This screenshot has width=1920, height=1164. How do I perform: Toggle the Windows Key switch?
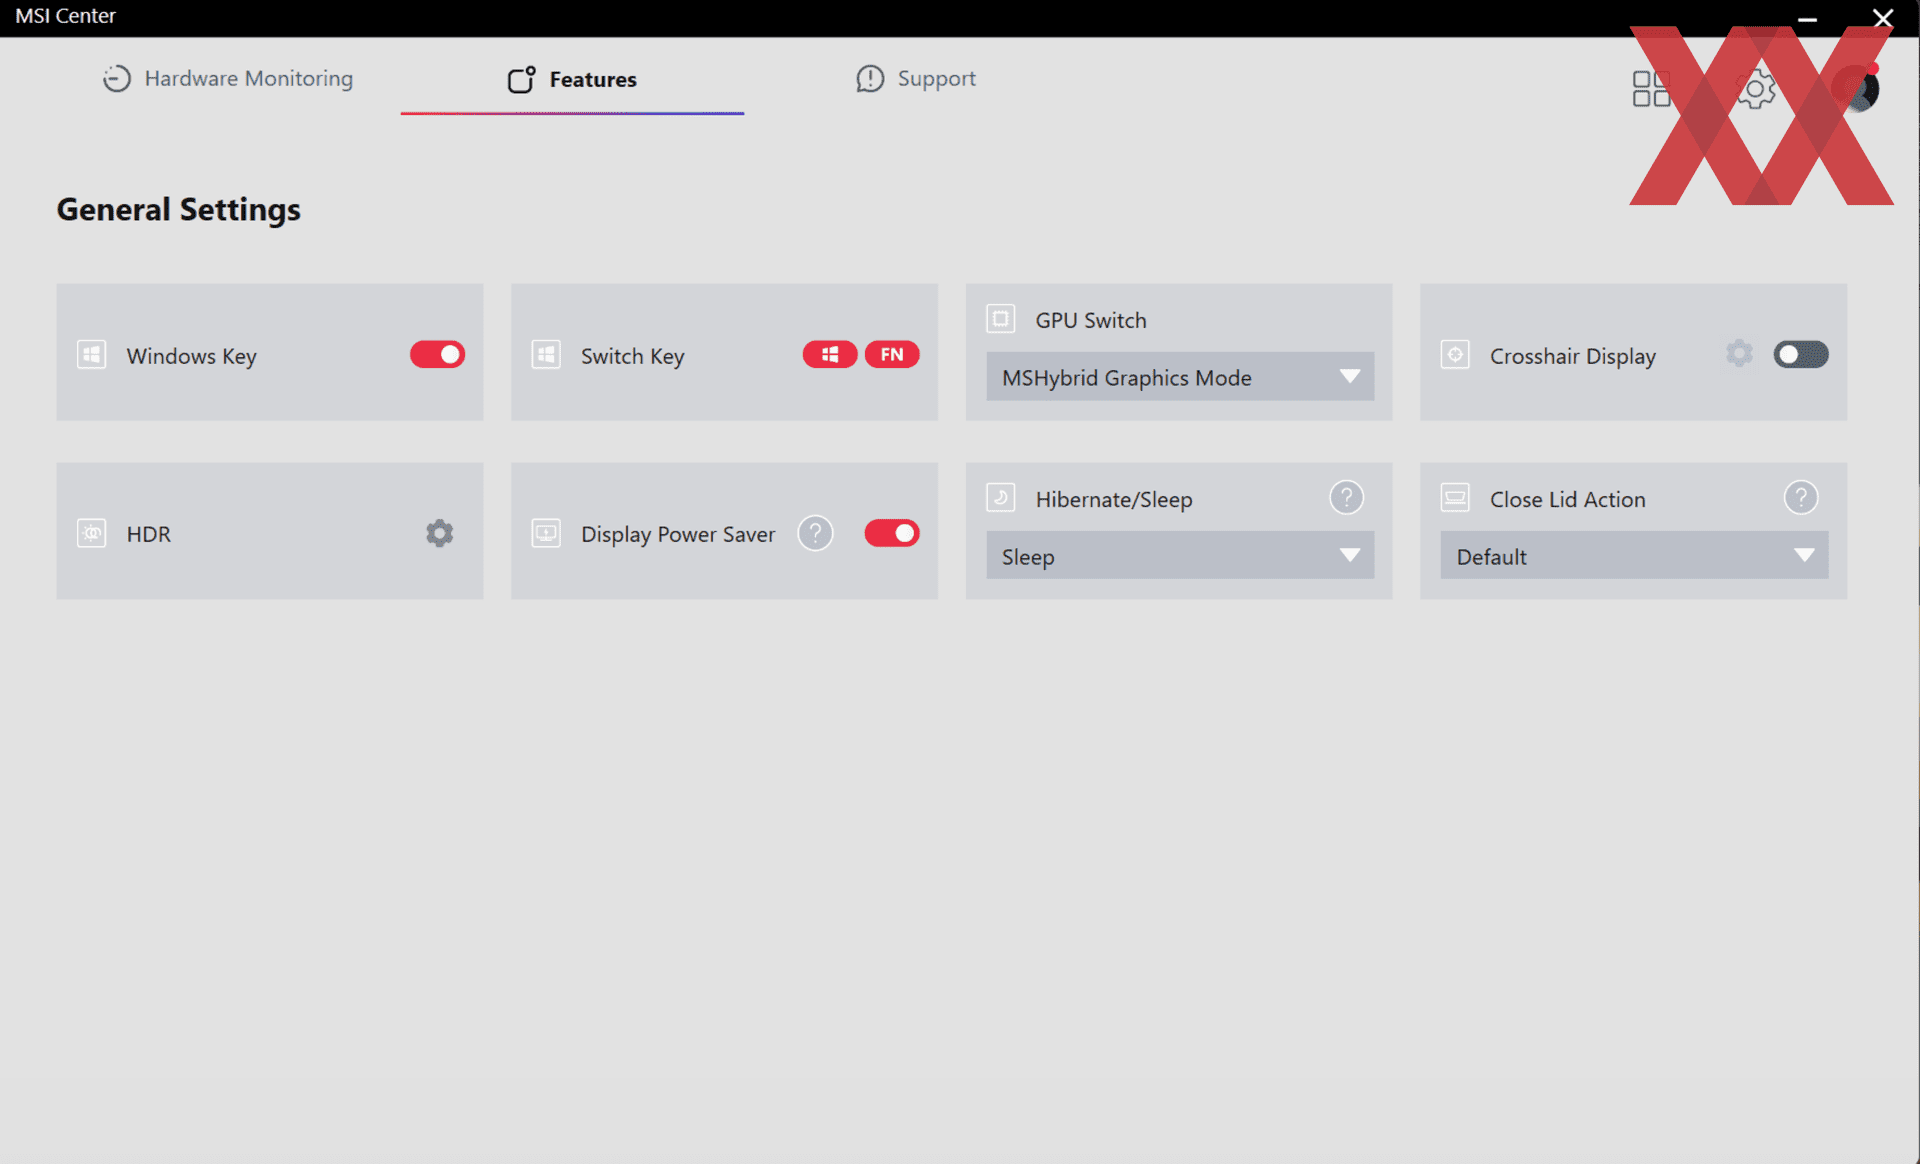[x=437, y=354]
